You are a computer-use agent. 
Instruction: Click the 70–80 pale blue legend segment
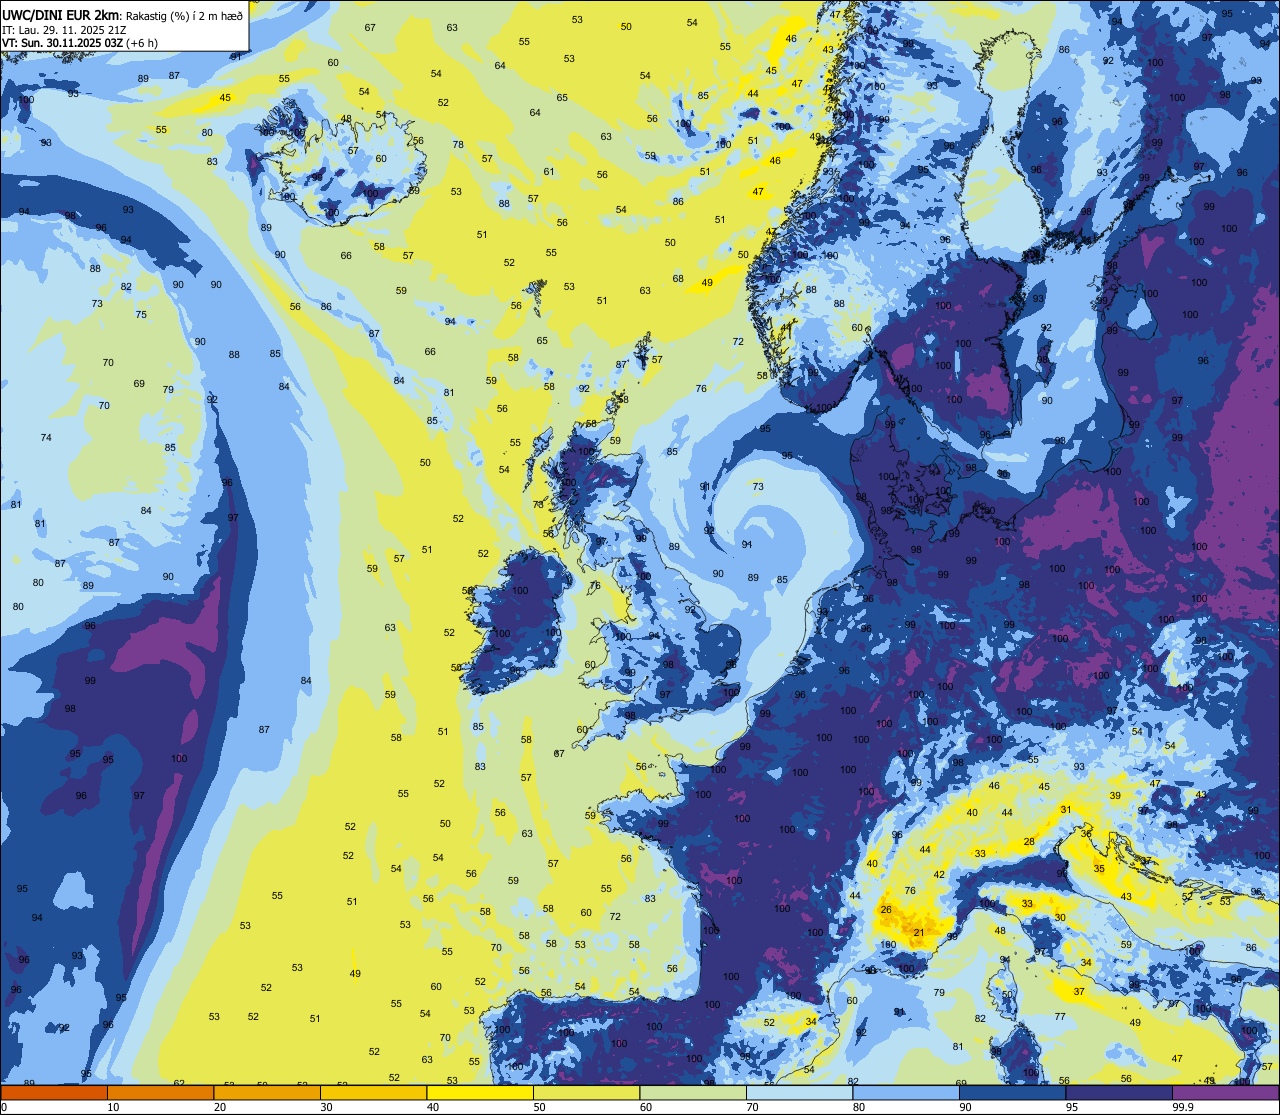(x=800, y=1092)
